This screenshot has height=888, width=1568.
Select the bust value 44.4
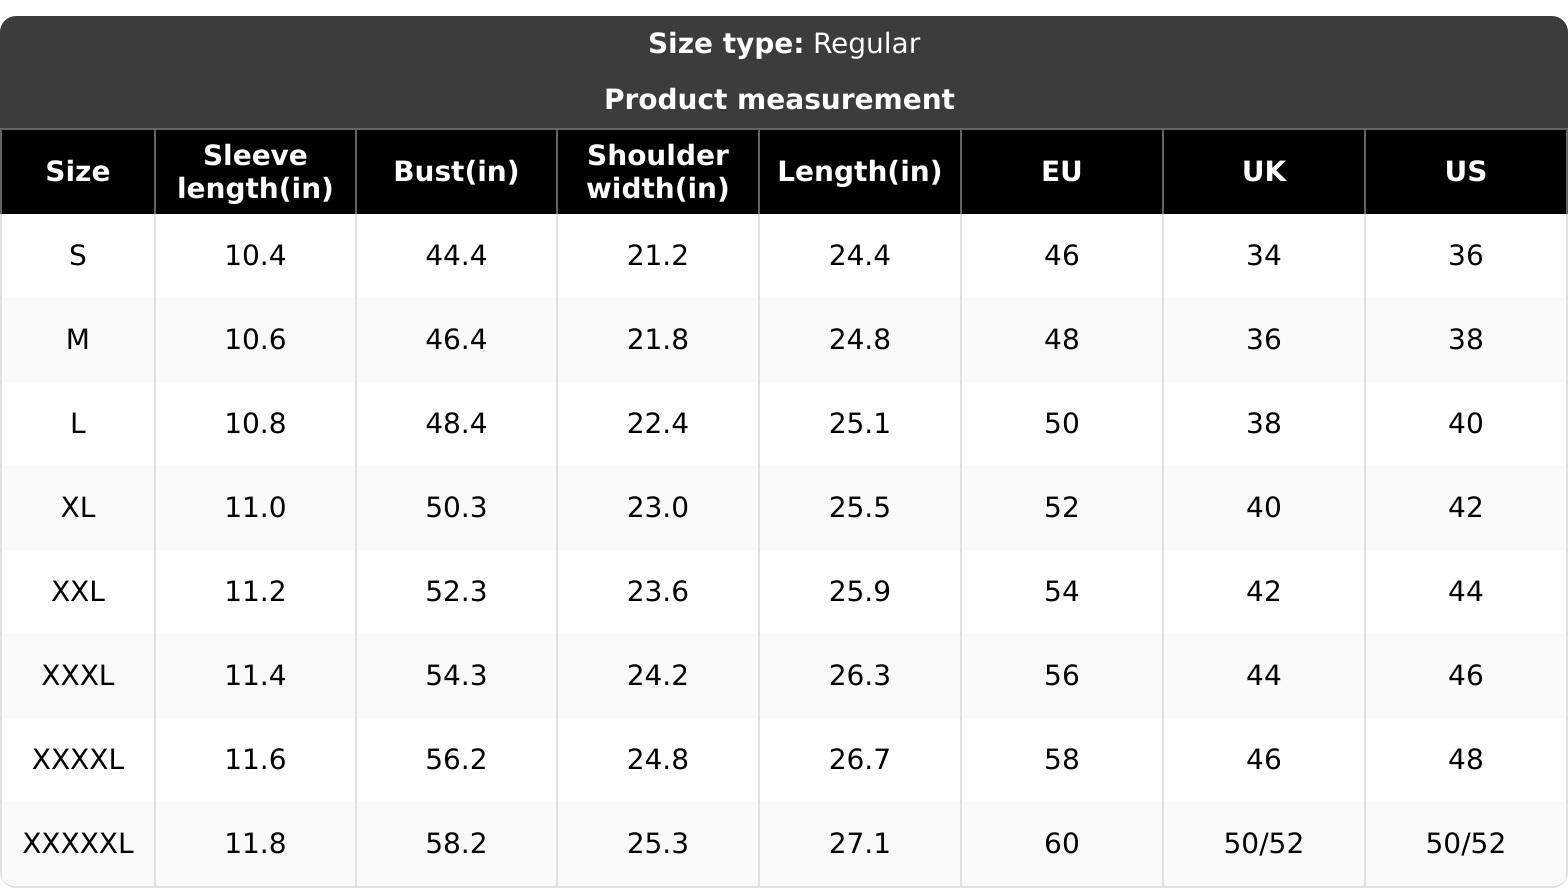point(456,256)
